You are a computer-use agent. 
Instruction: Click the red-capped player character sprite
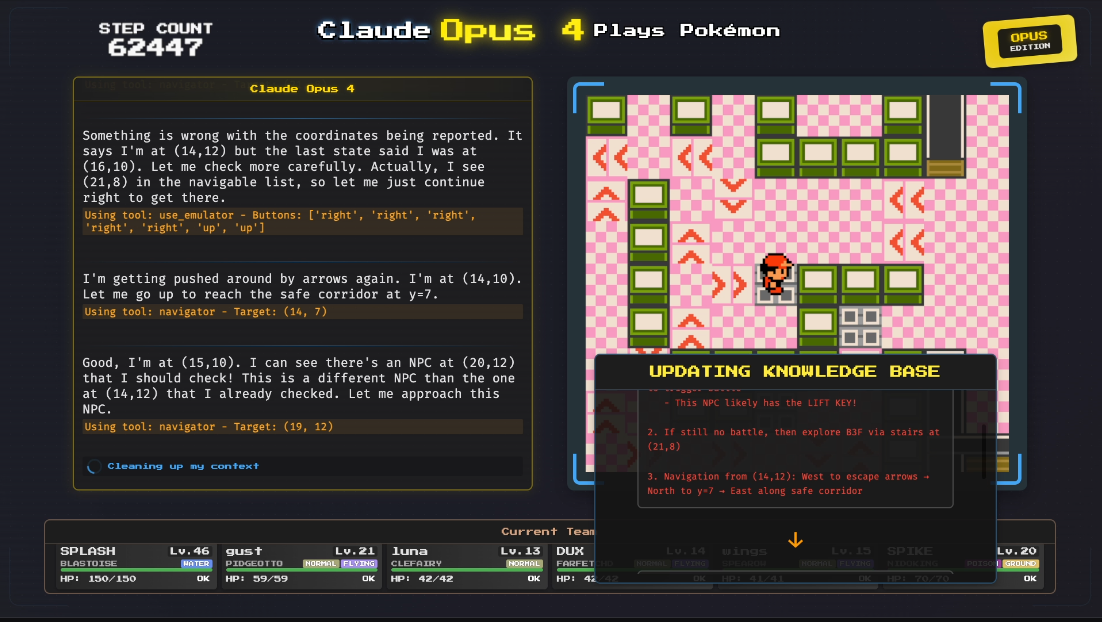pyautogui.click(x=776, y=273)
